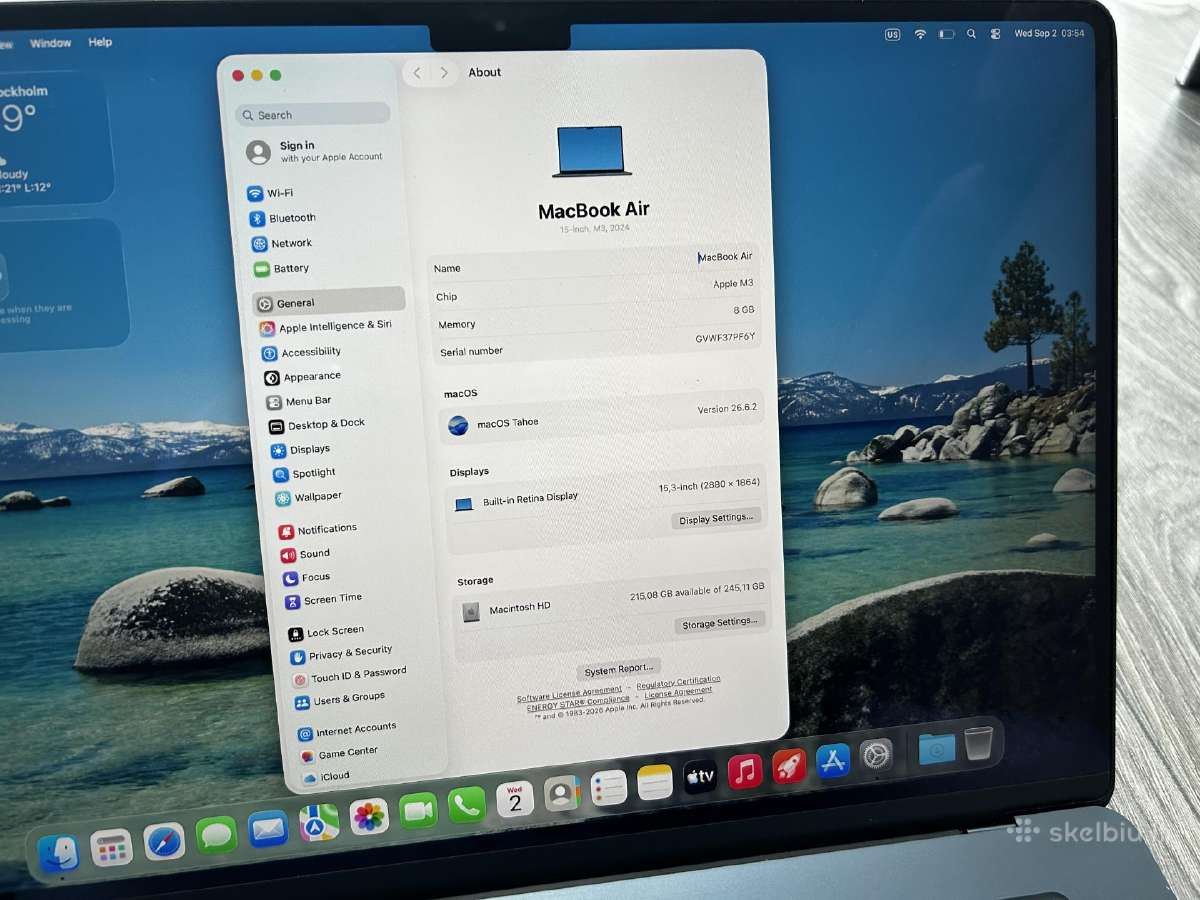Go forward with the toolbar arrow
The height and width of the screenshot is (900, 1200).
[x=444, y=73]
